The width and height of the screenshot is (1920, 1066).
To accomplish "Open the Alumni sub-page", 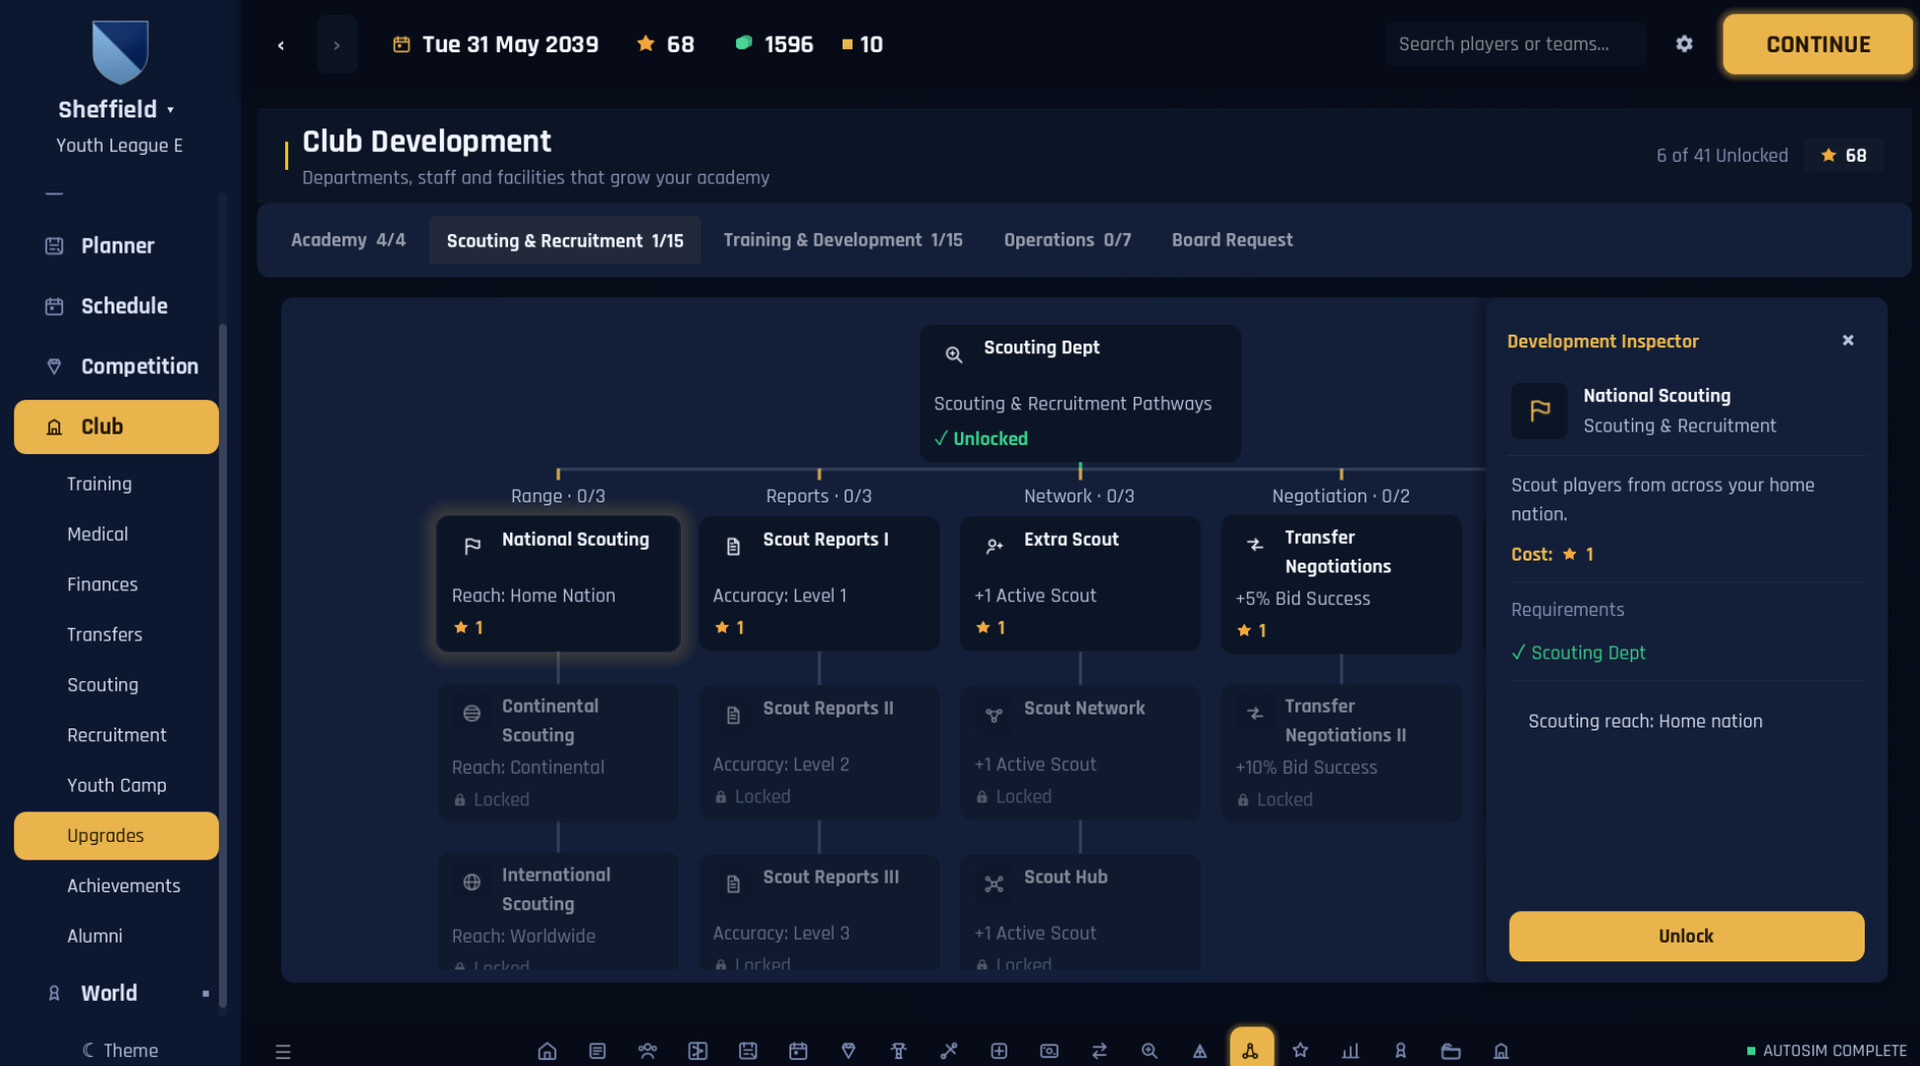I will click(116, 936).
